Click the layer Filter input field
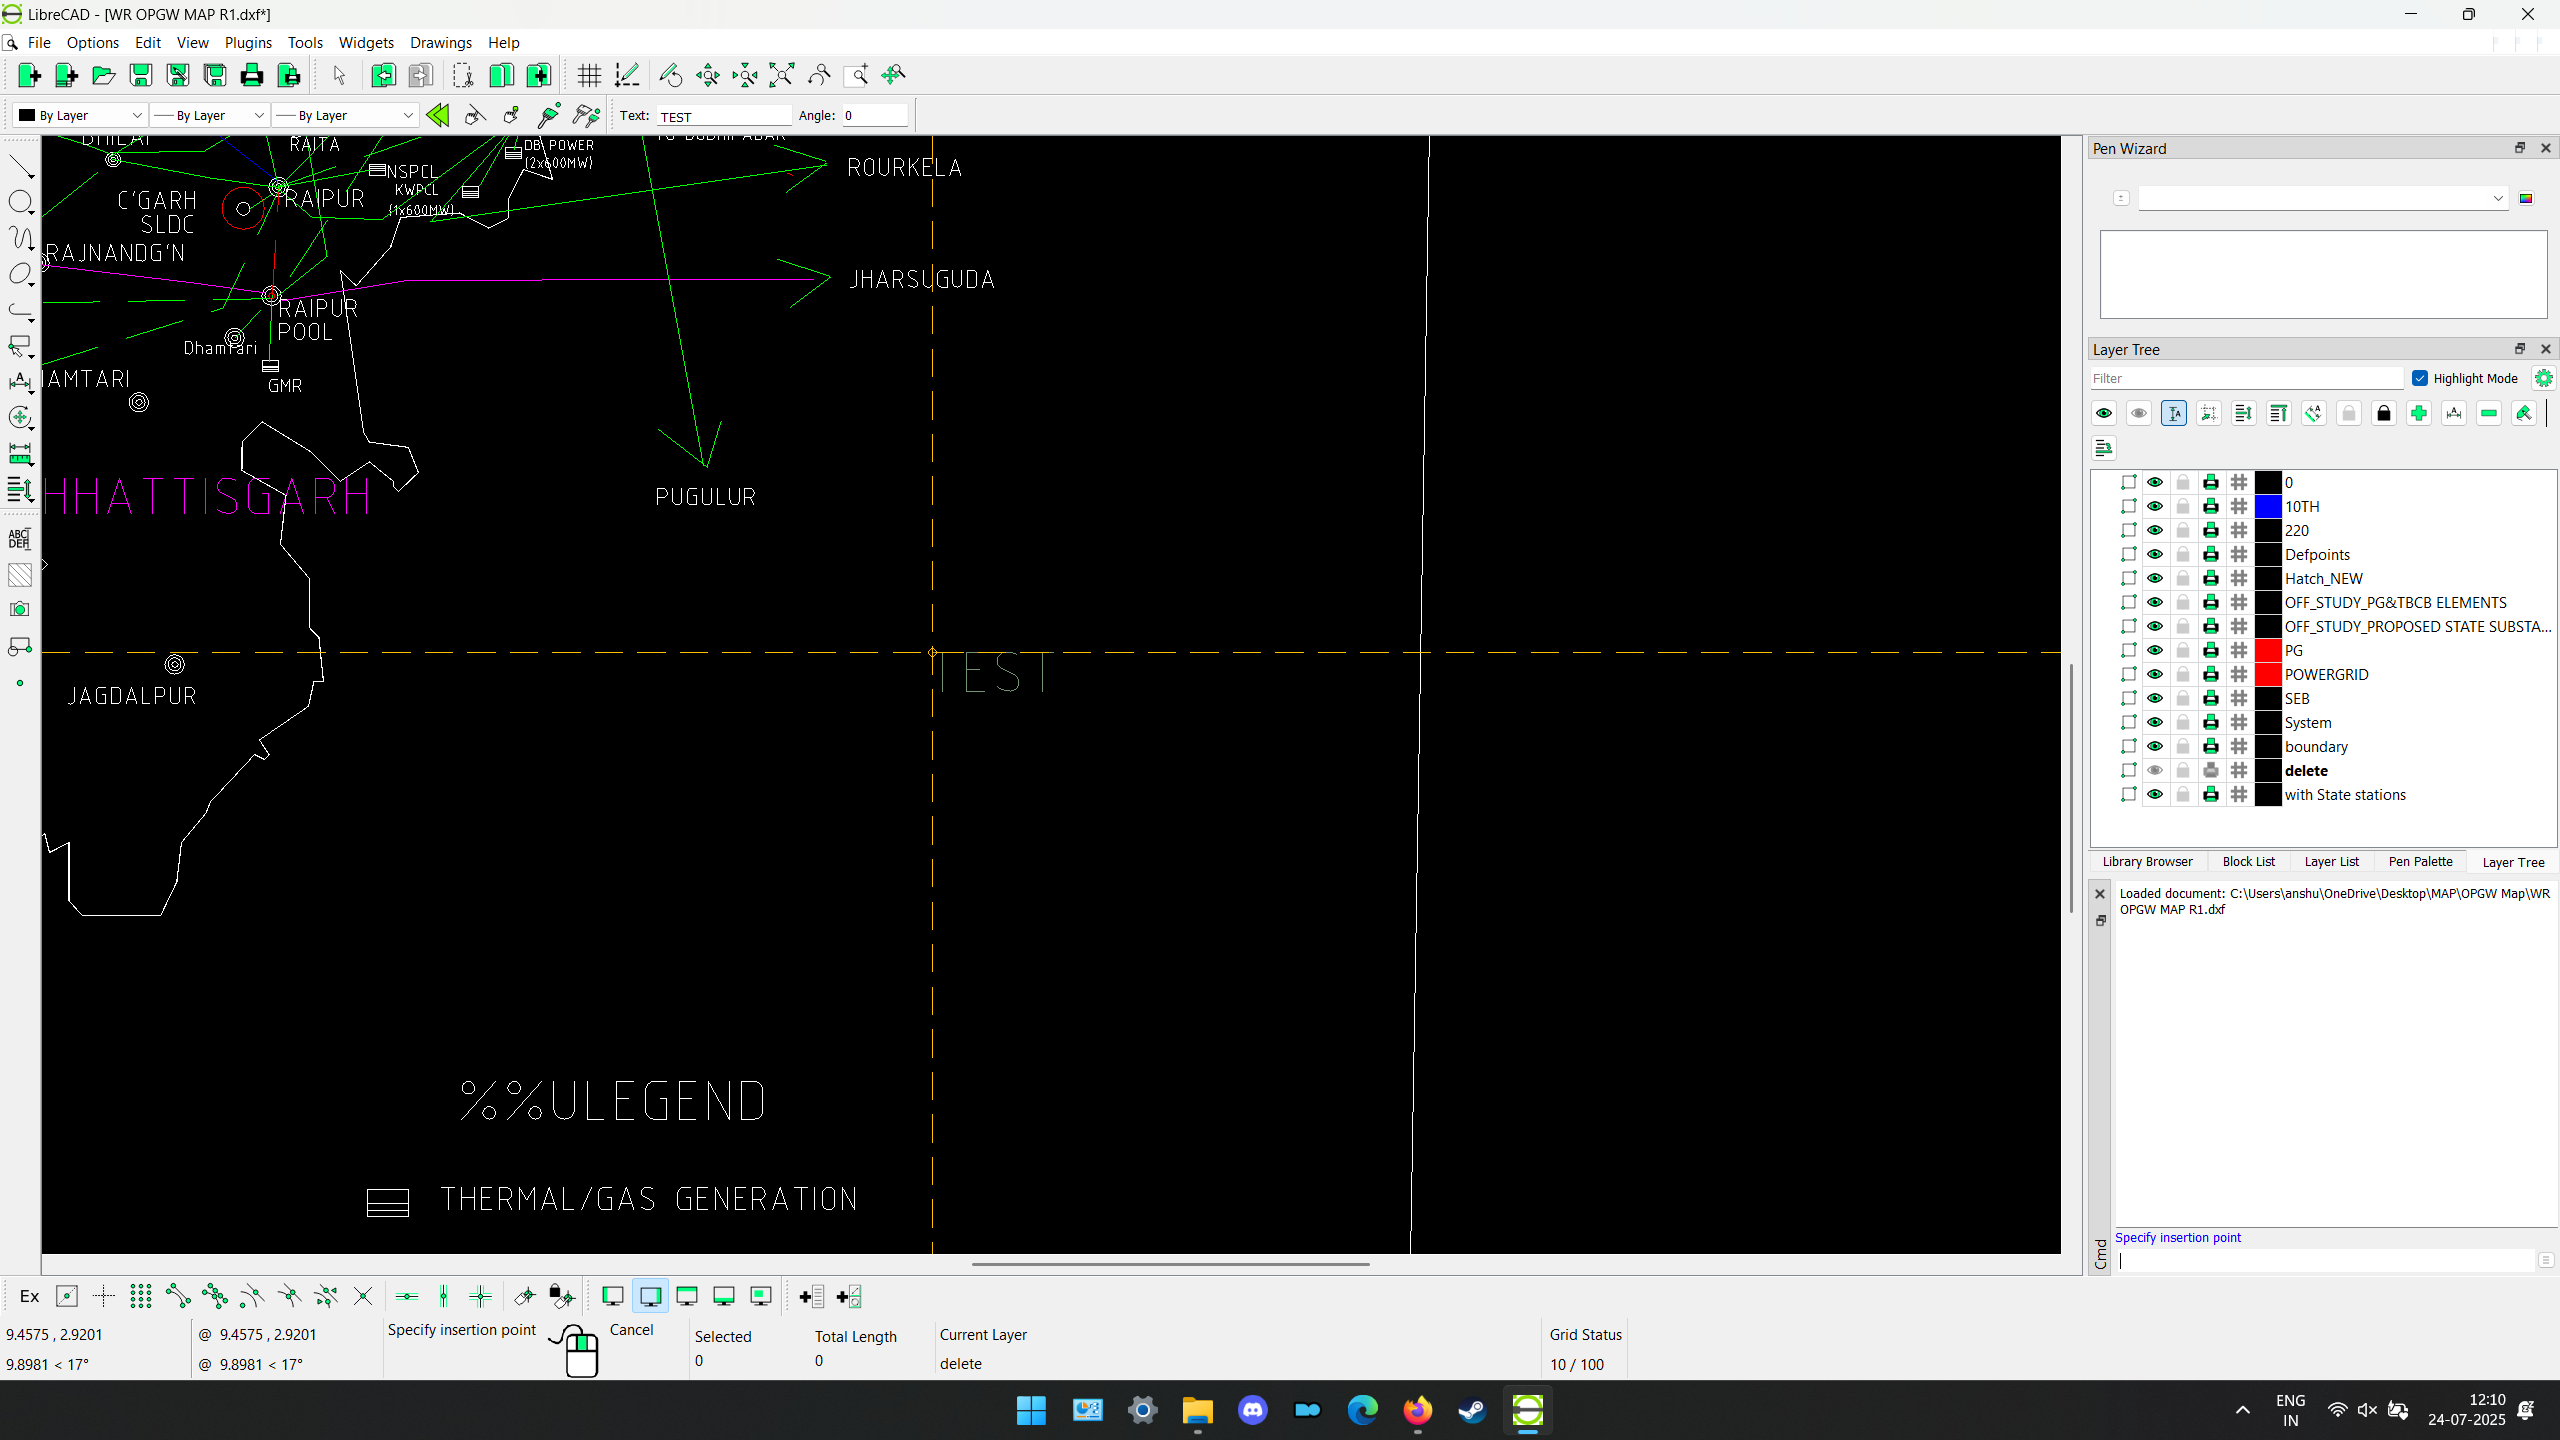 (2246, 378)
